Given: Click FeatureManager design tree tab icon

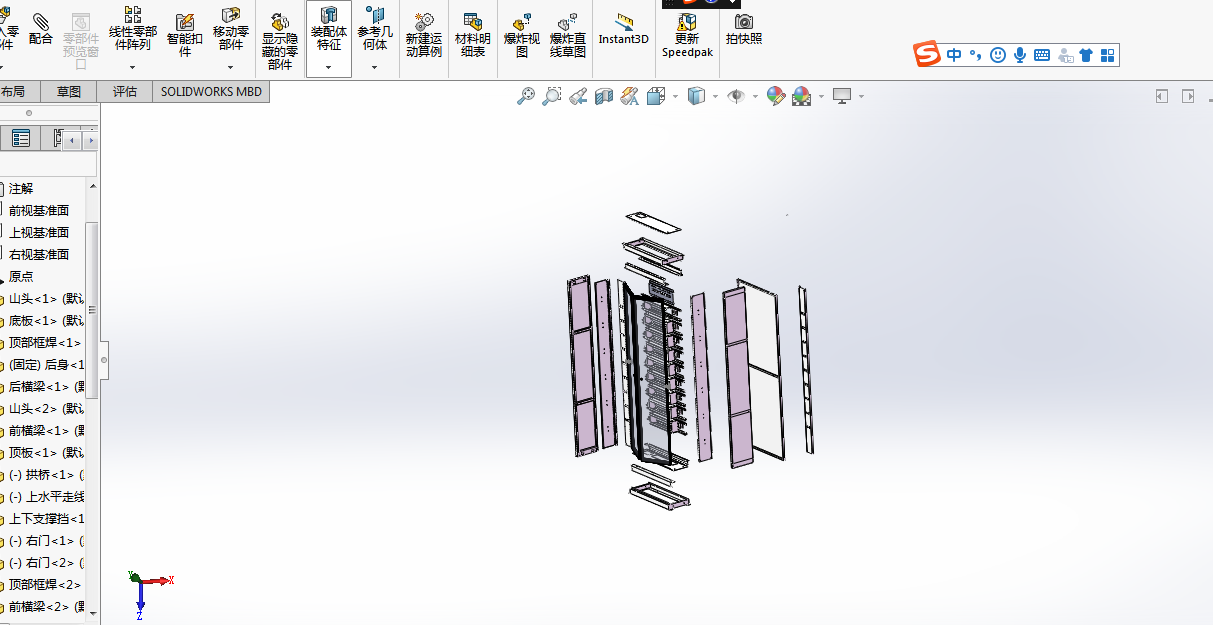Looking at the screenshot, I should pyautogui.click(x=20, y=139).
